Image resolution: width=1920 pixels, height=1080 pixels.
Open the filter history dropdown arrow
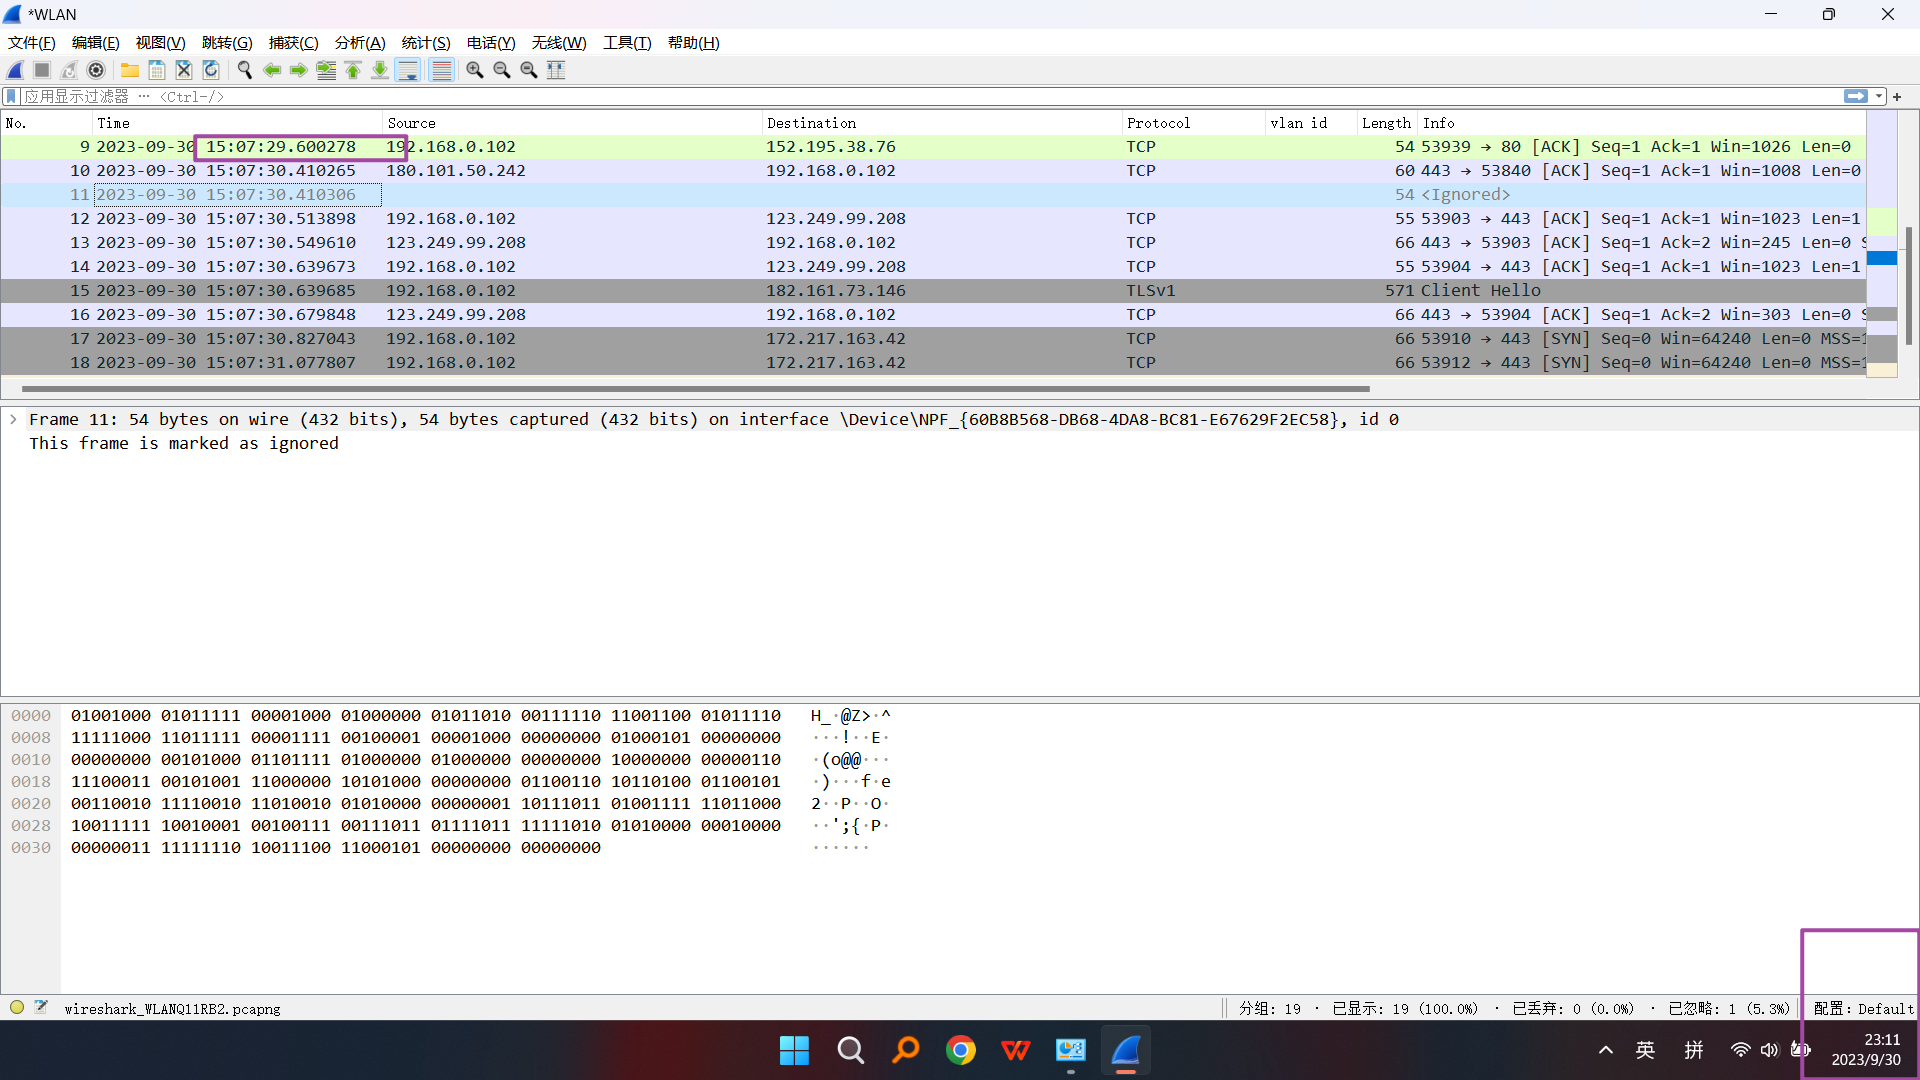coord(1880,97)
